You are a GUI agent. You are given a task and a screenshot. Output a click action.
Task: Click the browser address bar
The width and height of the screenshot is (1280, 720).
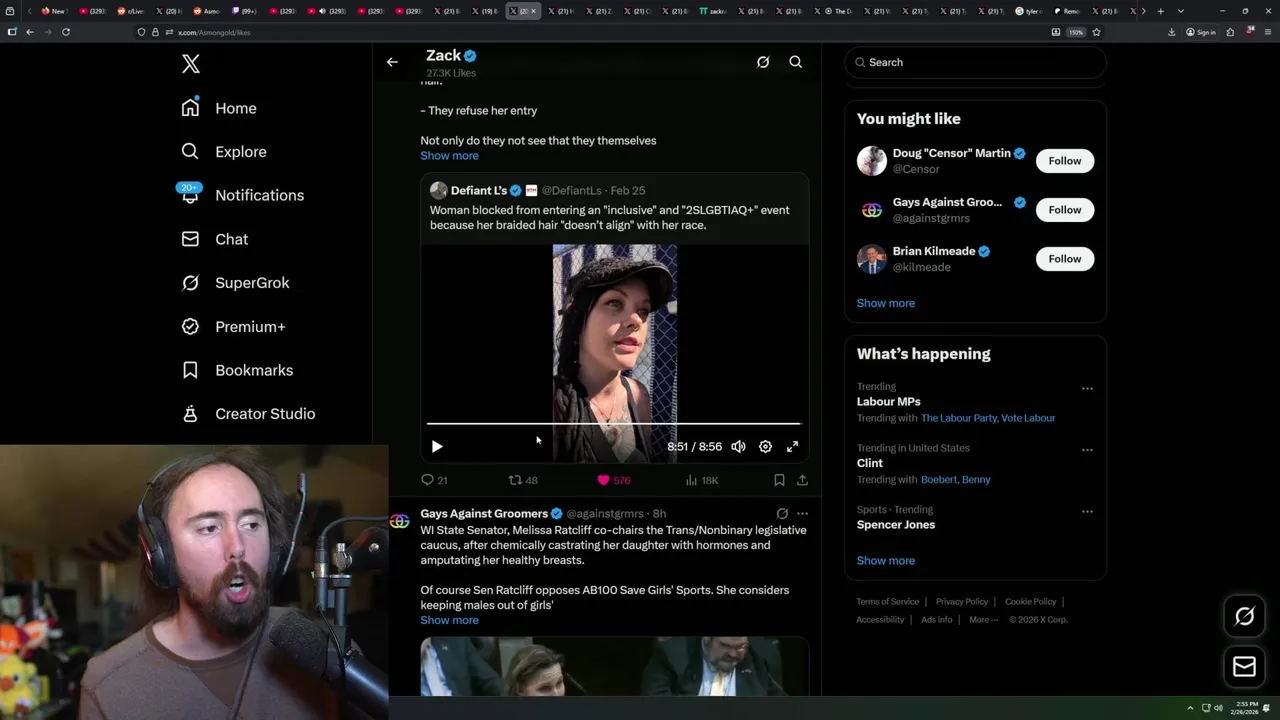pos(600,32)
